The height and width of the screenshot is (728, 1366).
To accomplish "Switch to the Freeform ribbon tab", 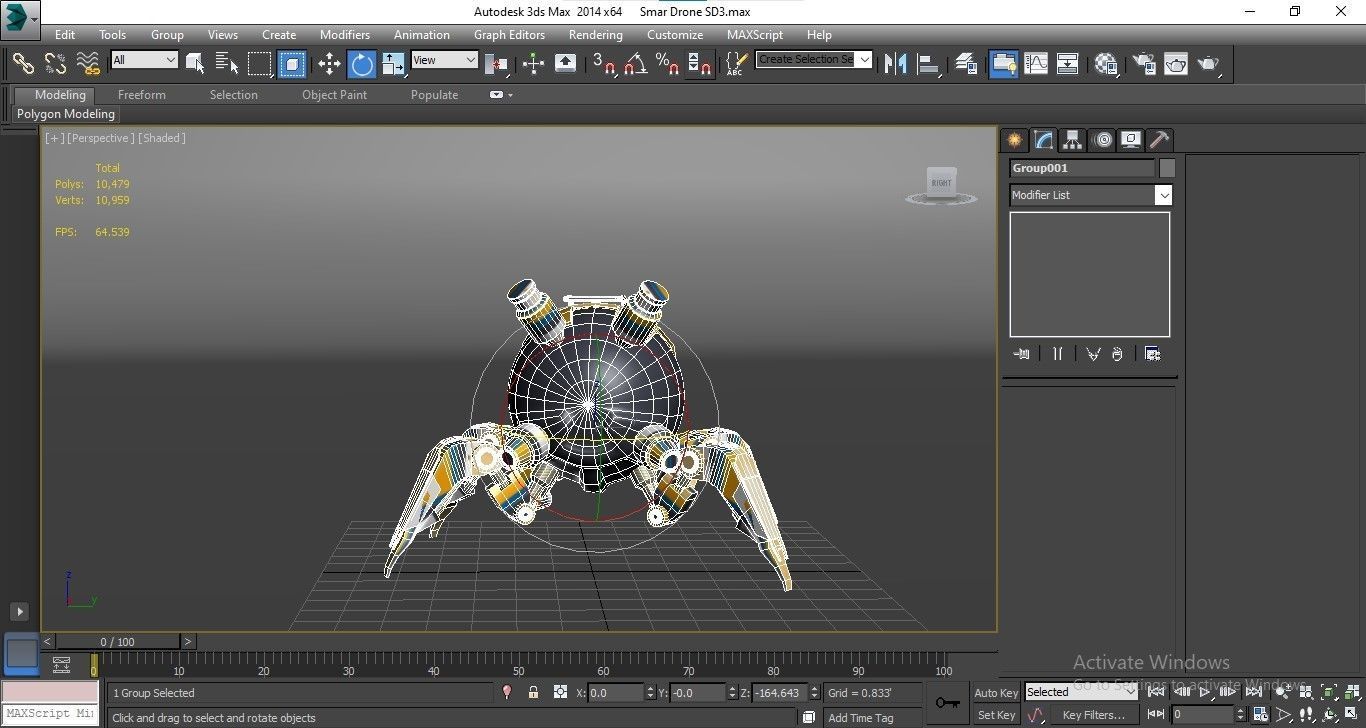I will tap(142, 95).
